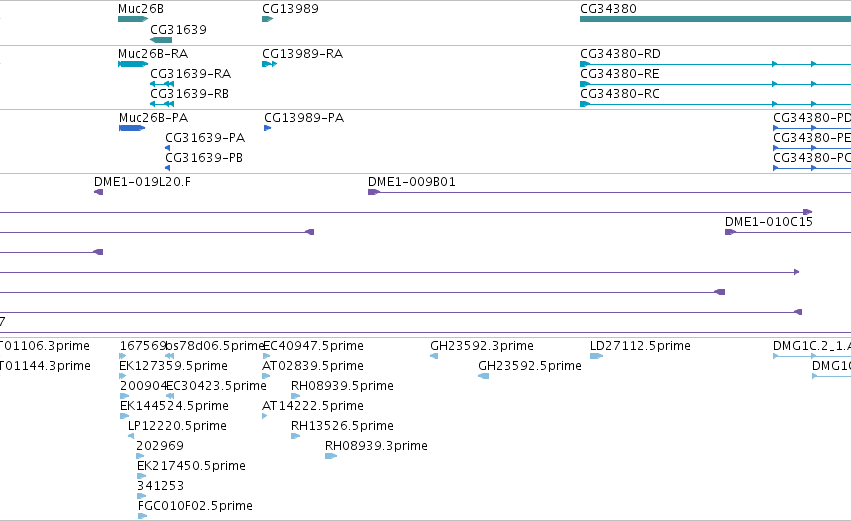
Task: Click the DME1-010C15 purple arrow glyph
Action: pos(731,232)
